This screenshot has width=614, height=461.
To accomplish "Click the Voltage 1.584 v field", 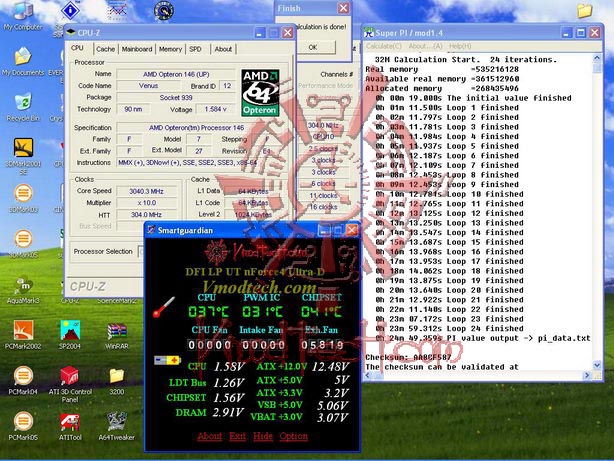I will coord(216,109).
